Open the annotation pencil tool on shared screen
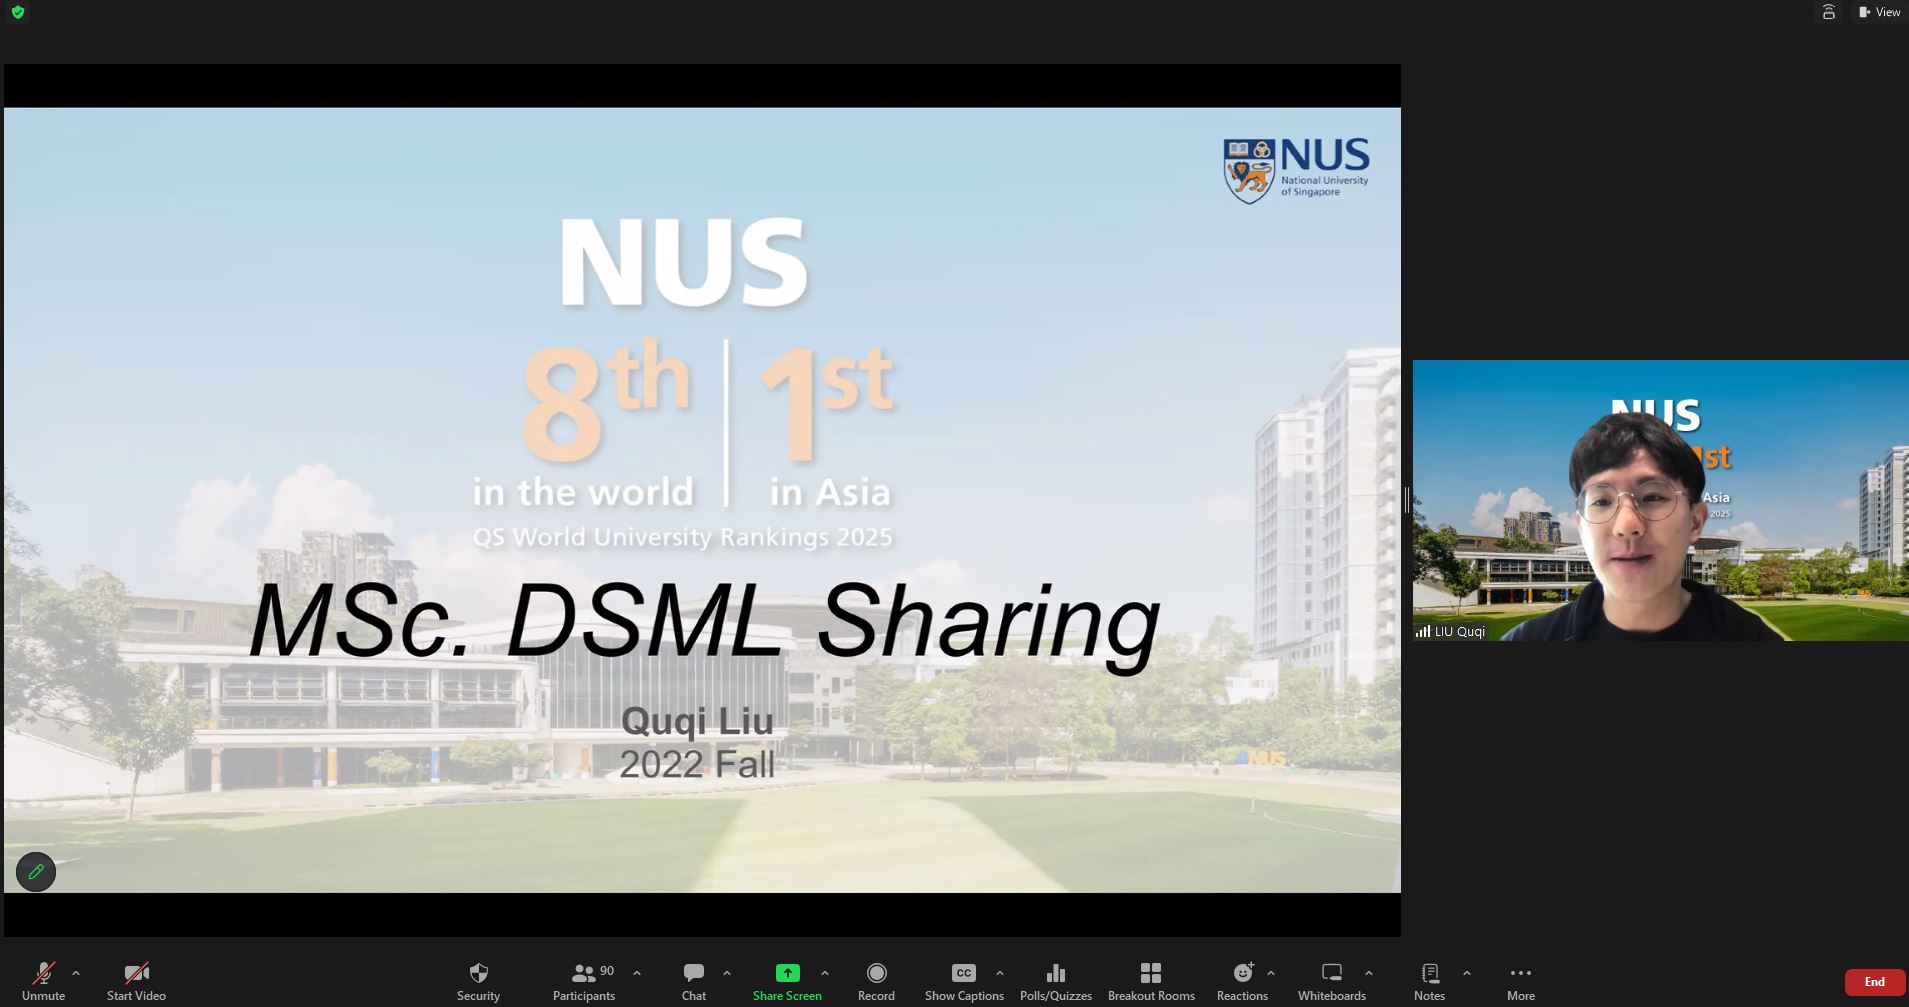Screen dimensions: 1909x1007 (36, 871)
